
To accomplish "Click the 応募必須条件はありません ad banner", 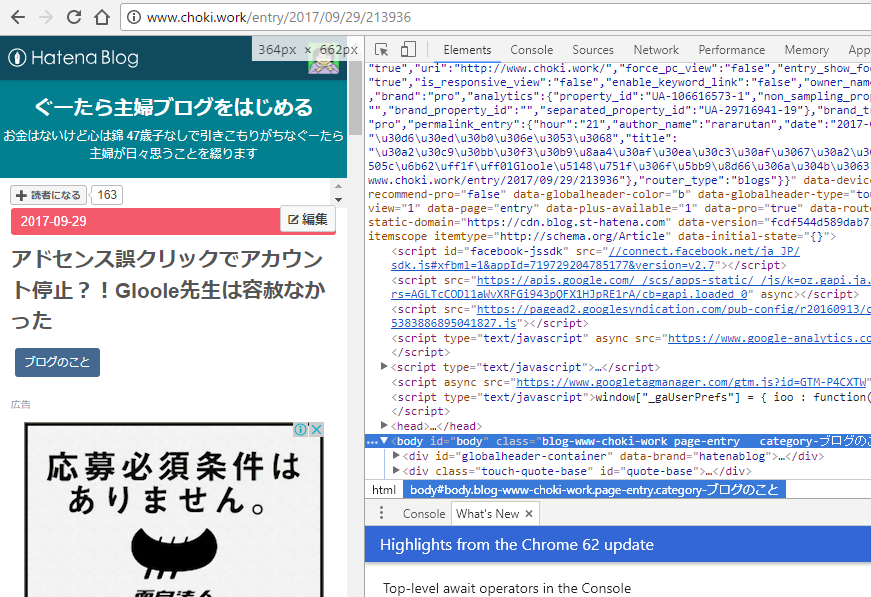I will tap(174, 511).
